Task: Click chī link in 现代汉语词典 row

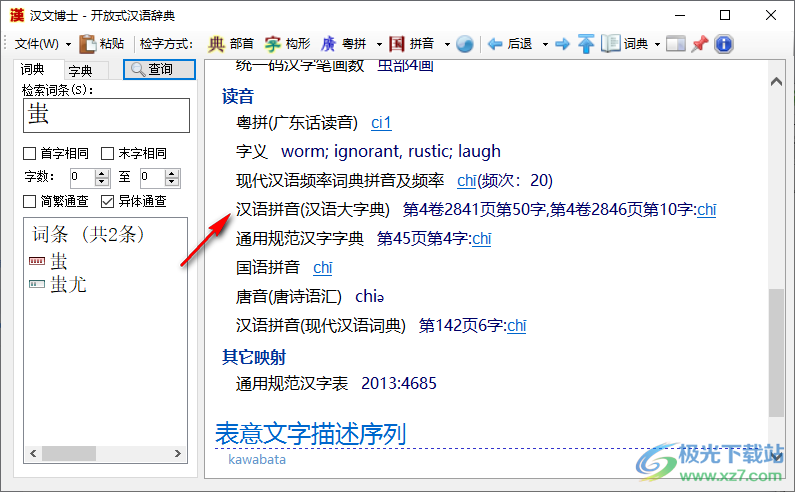Action: coord(517,326)
